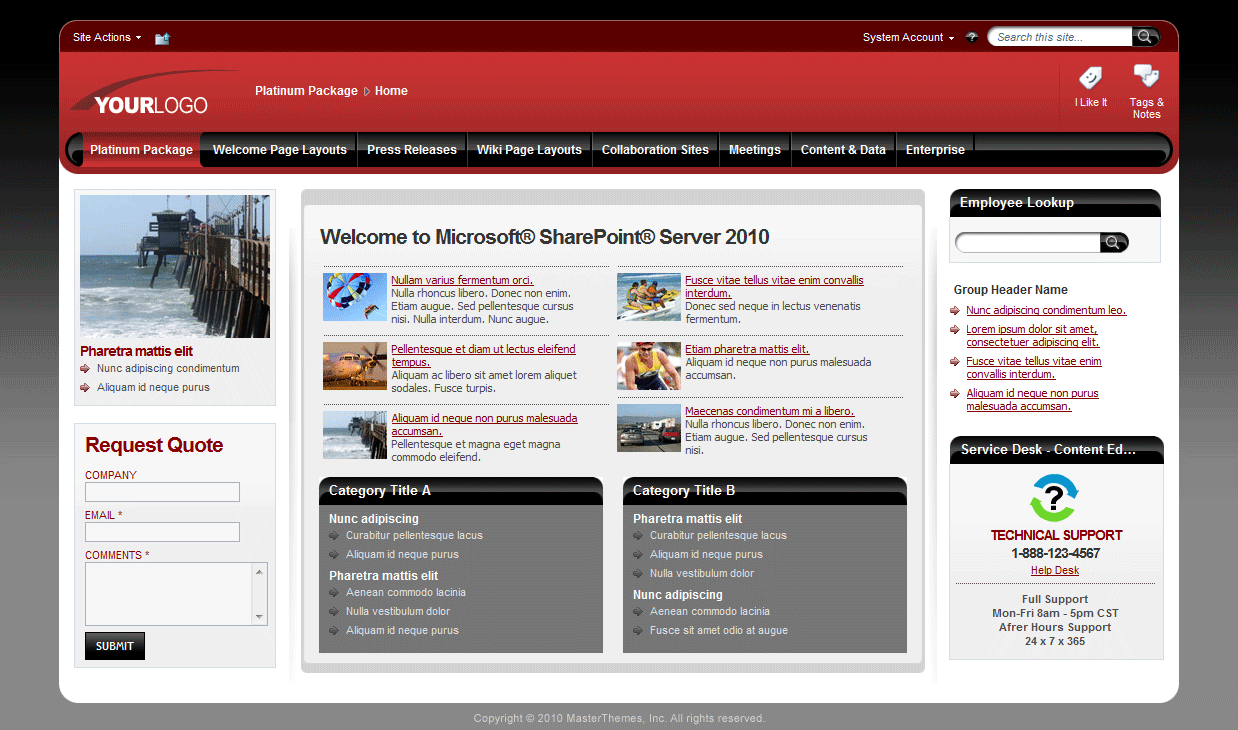
Task: Open the Collaboration Sites tab
Action: pyautogui.click(x=655, y=150)
